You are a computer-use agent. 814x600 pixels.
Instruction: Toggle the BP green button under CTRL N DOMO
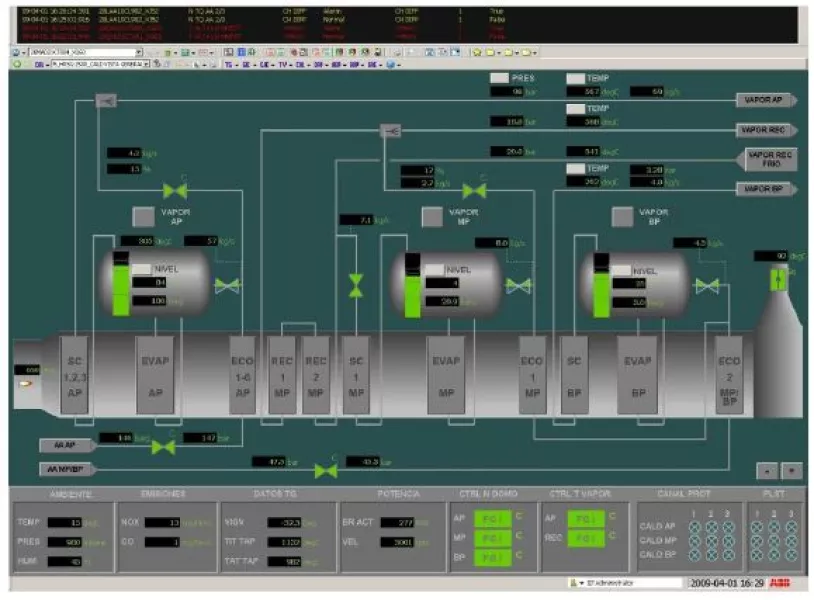491,555
